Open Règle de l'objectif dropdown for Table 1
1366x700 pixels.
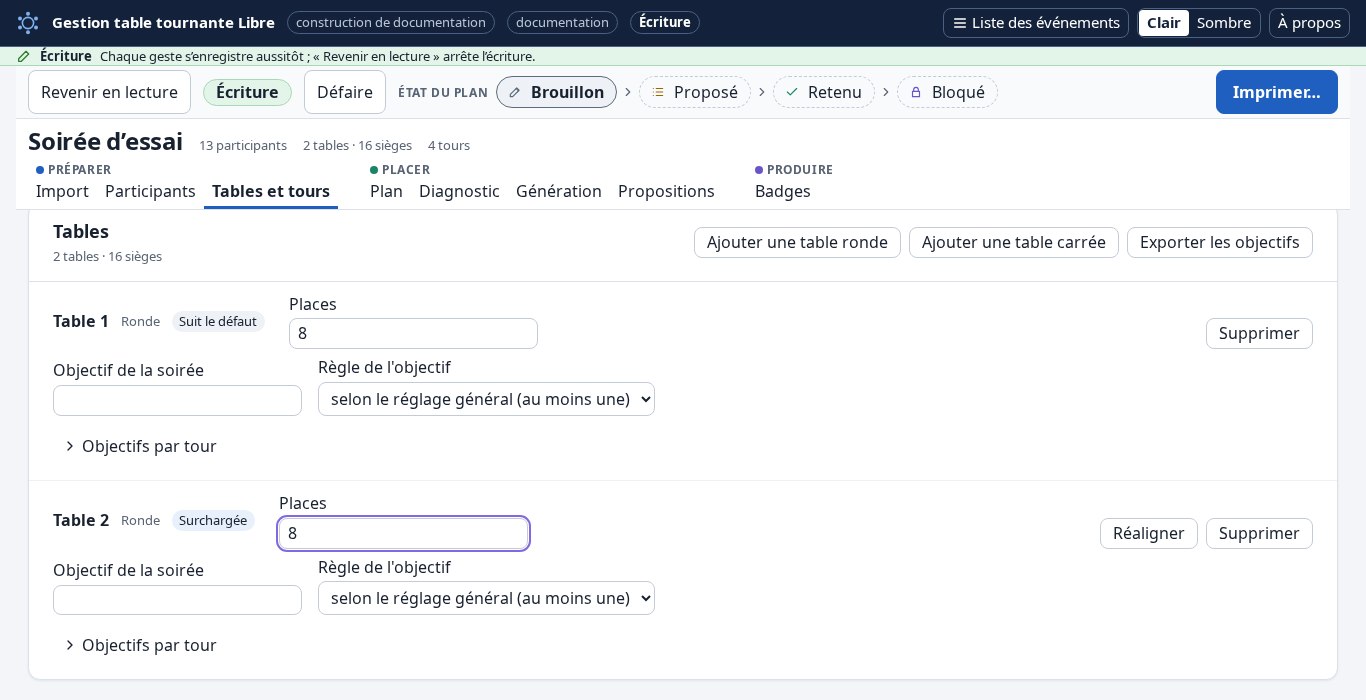coord(486,399)
